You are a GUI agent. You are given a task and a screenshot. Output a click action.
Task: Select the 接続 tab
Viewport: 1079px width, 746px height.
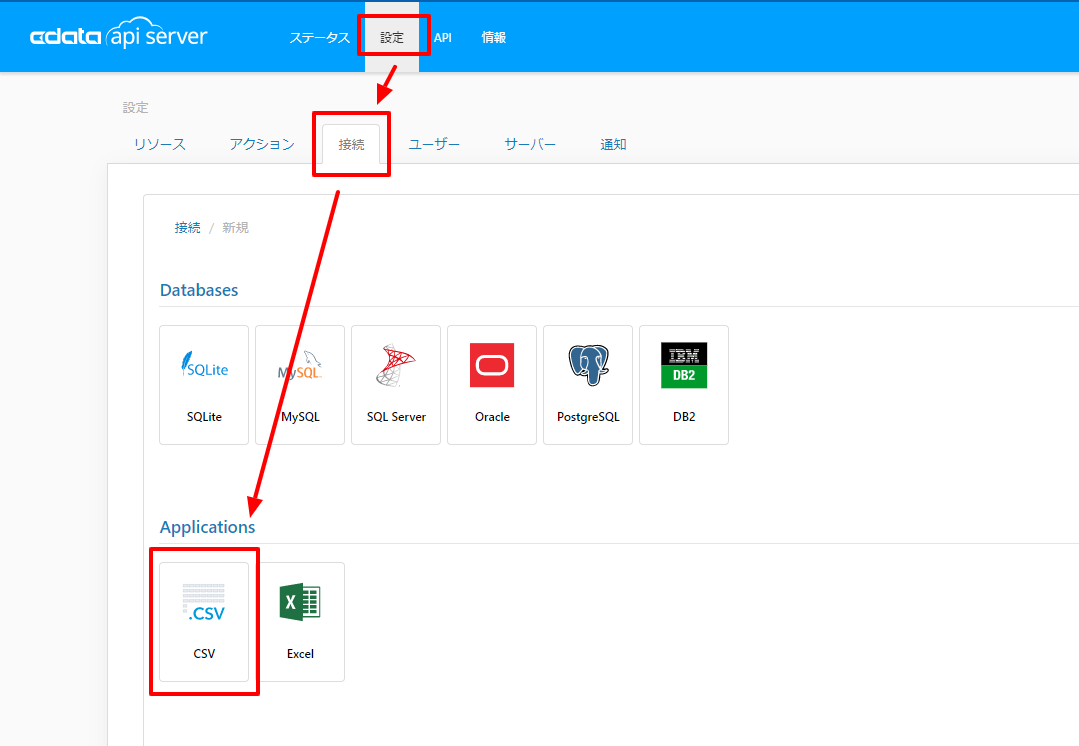351,145
